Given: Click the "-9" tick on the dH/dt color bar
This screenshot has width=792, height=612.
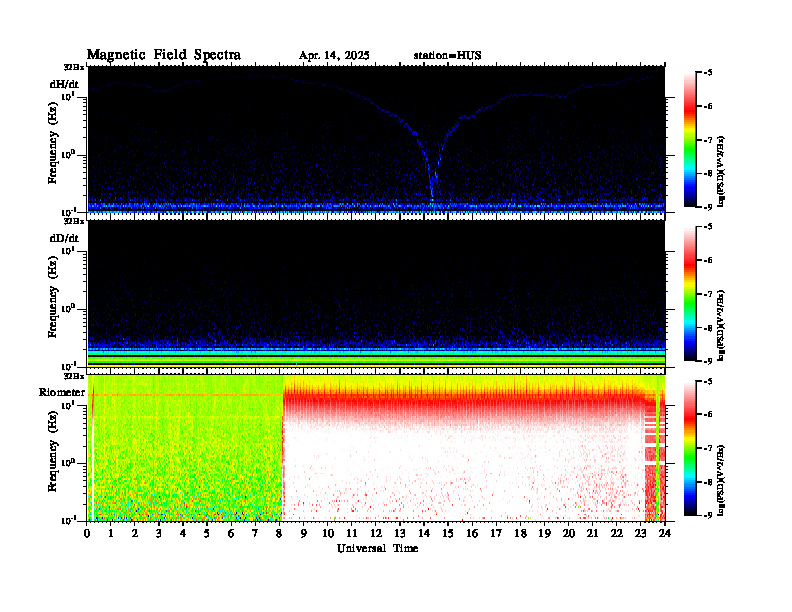Looking at the screenshot, I should tap(708, 207).
